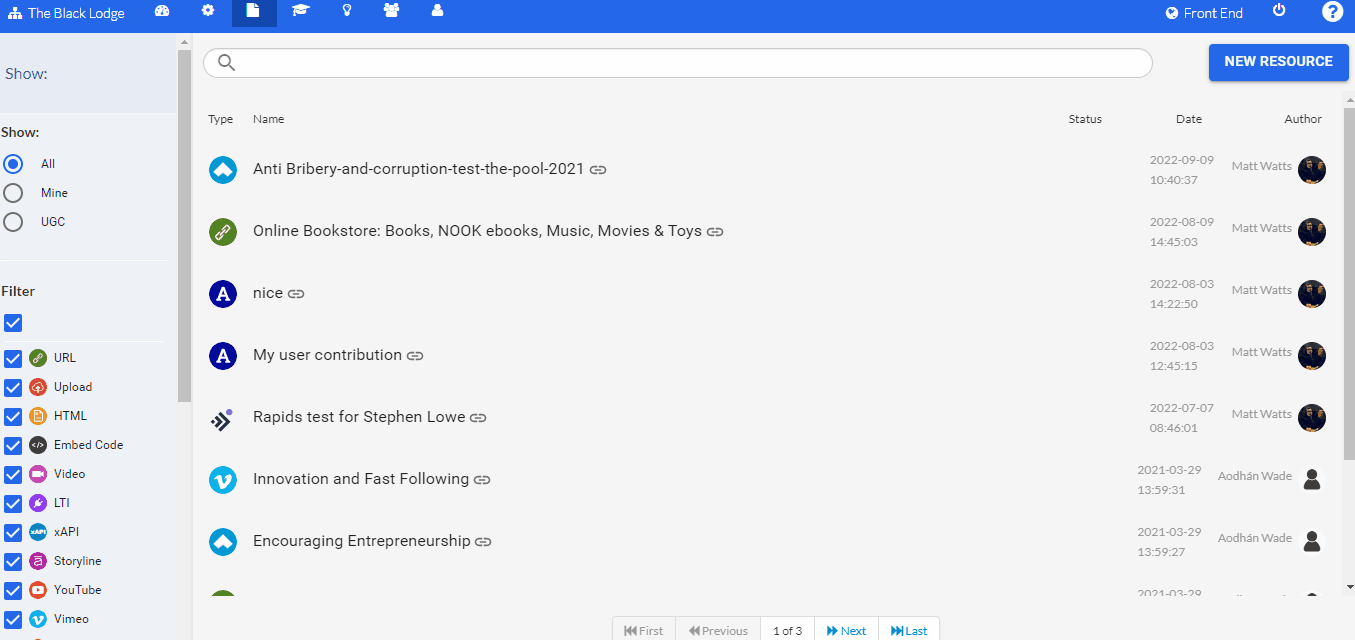Disable the Storyline filter checkbox
The image size is (1355, 640).
tap(12, 562)
